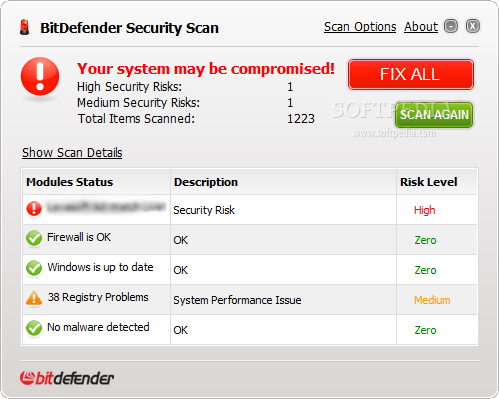Click the High risk level entry
The width and height of the screenshot is (499, 399).
(x=424, y=210)
